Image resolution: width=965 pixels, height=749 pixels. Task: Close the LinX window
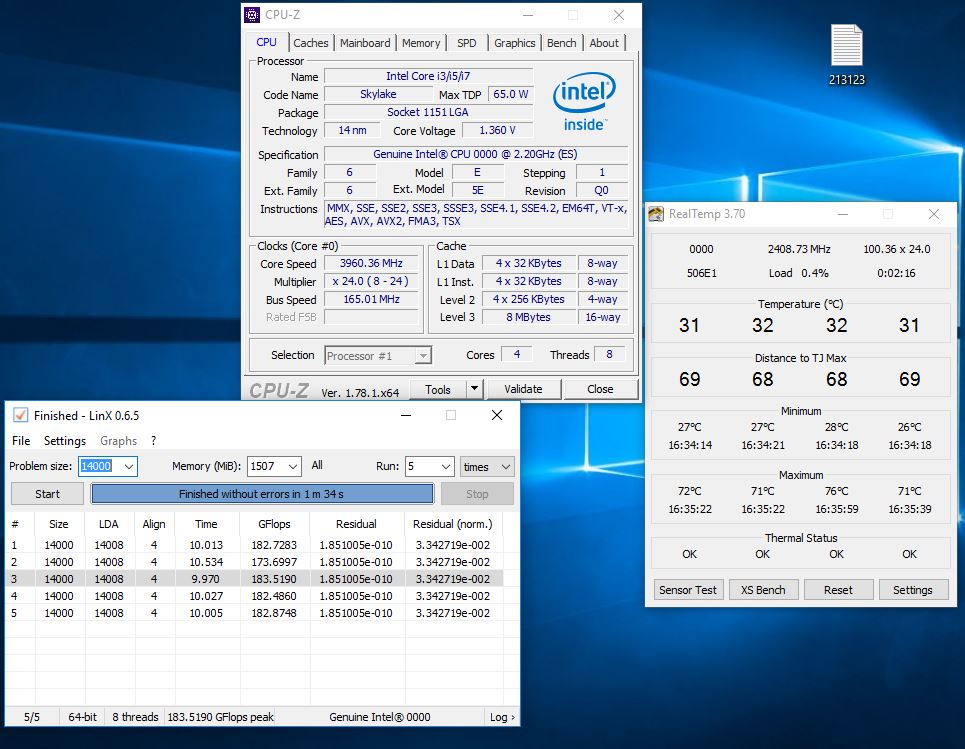497,415
